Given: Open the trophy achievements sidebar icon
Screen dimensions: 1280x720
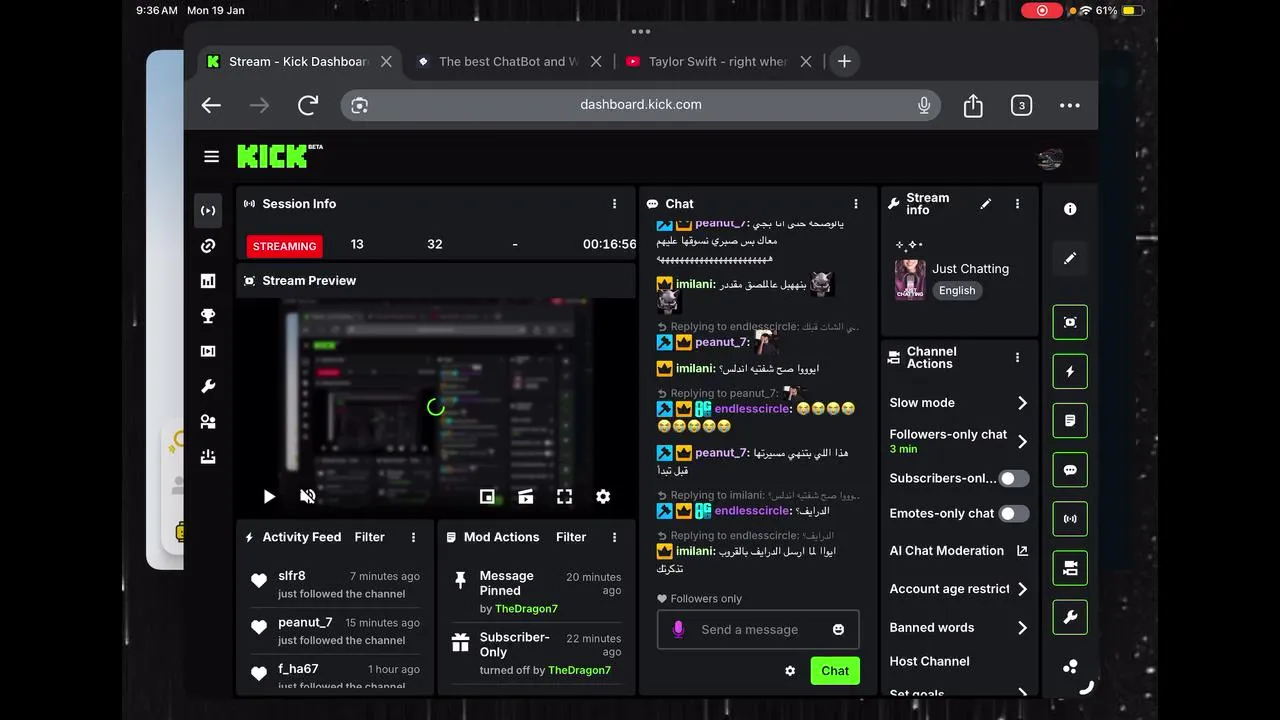Looking at the screenshot, I should point(208,316).
